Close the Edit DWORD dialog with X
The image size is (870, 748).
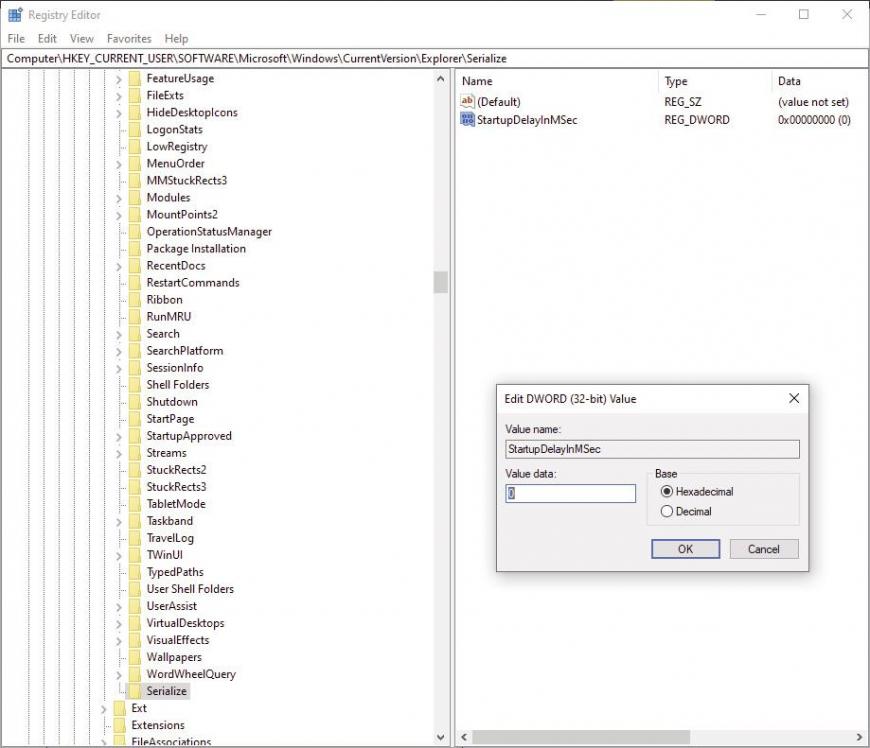tap(794, 398)
